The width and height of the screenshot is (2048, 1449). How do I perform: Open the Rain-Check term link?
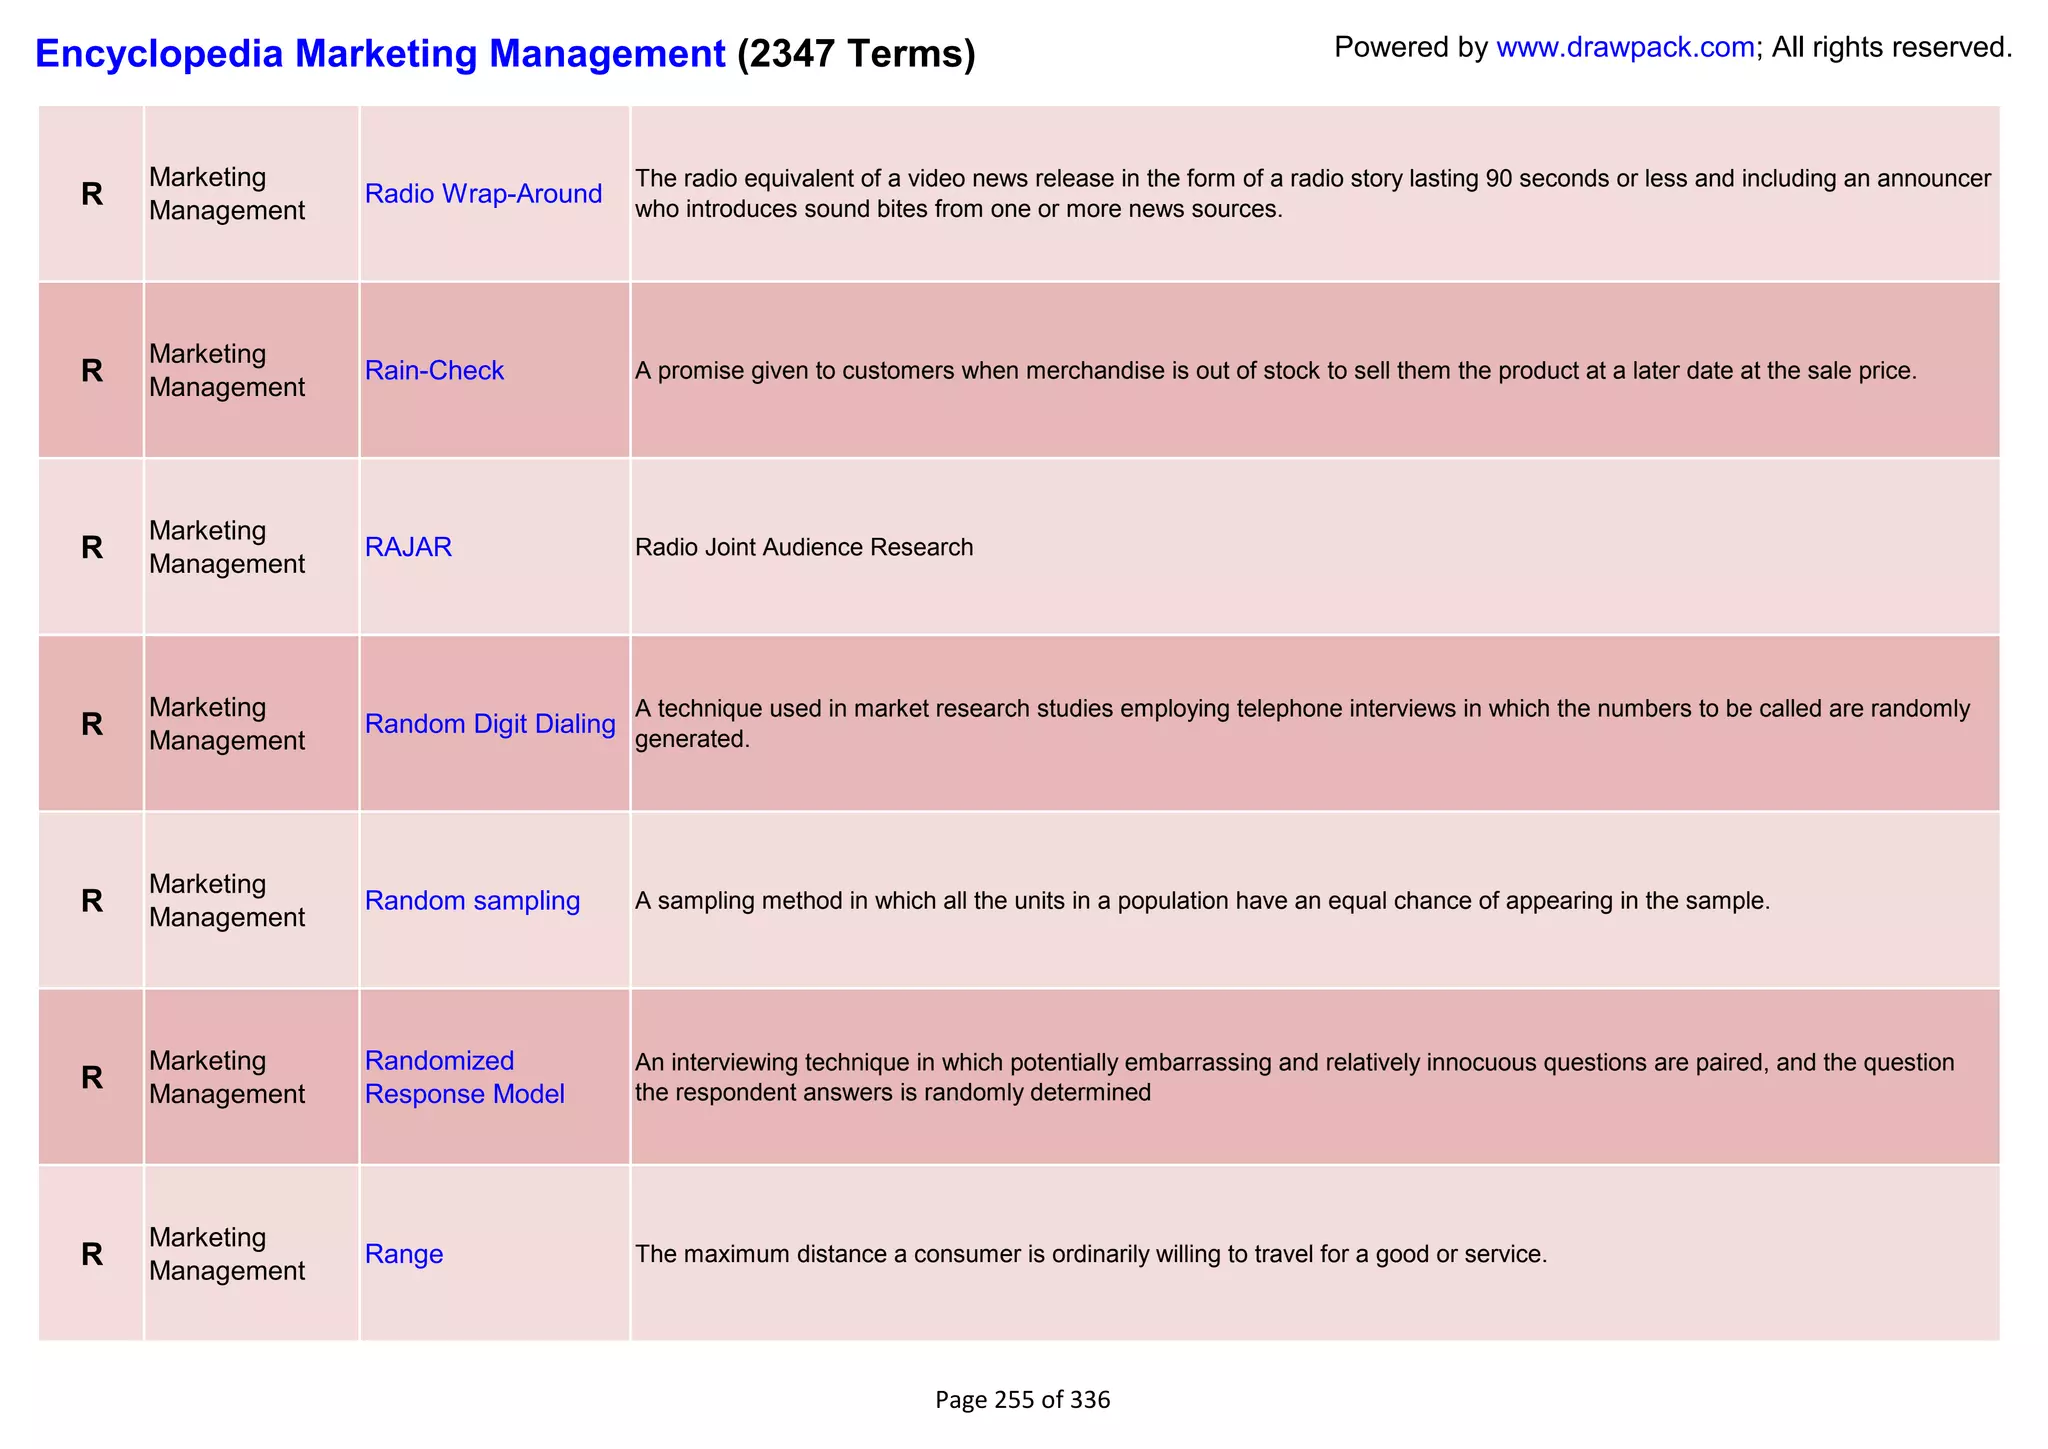(434, 371)
